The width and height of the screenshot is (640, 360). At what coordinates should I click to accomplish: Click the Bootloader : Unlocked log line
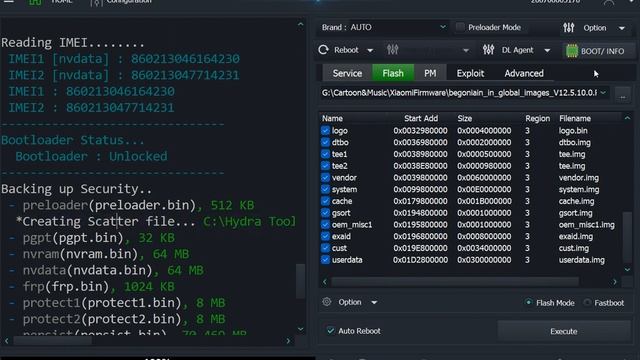pyautogui.click(x=91, y=156)
